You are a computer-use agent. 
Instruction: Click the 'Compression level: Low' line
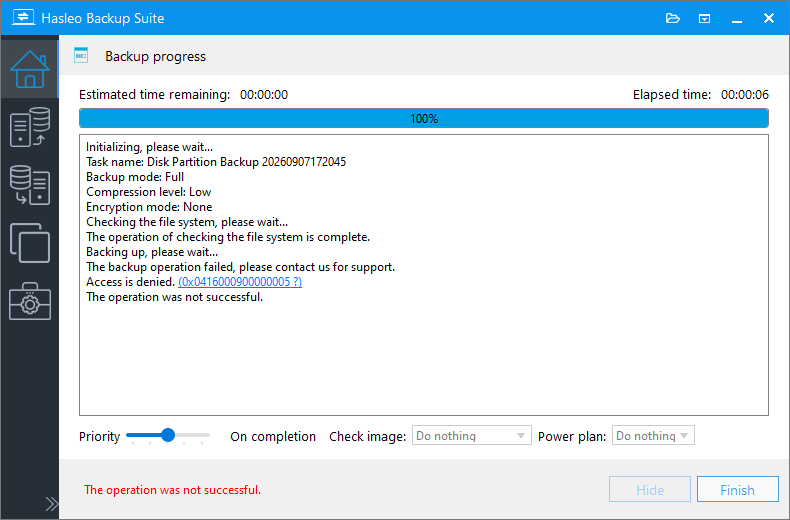point(149,192)
